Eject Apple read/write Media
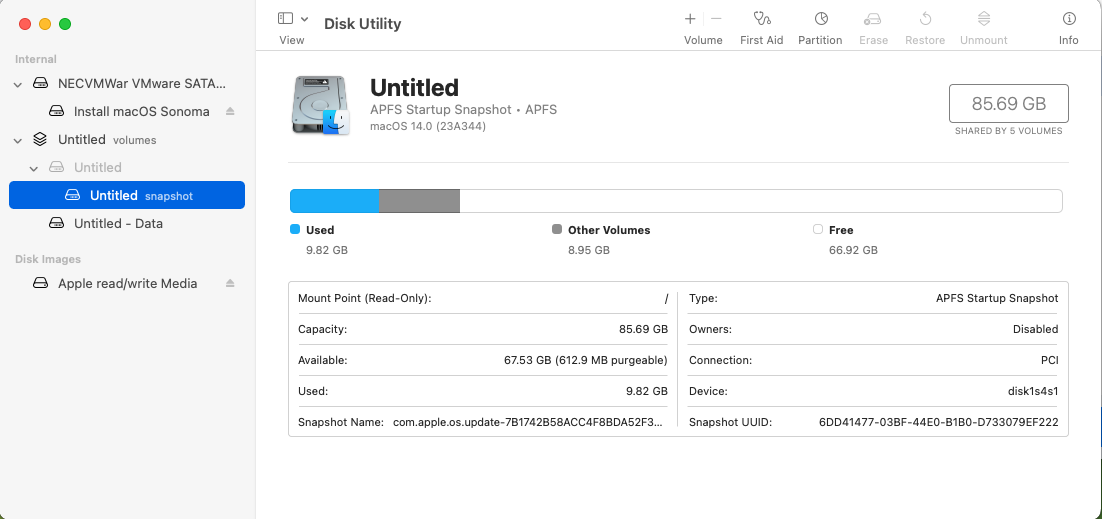Image resolution: width=1102 pixels, height=519 pixels. (x=230, y=283)
